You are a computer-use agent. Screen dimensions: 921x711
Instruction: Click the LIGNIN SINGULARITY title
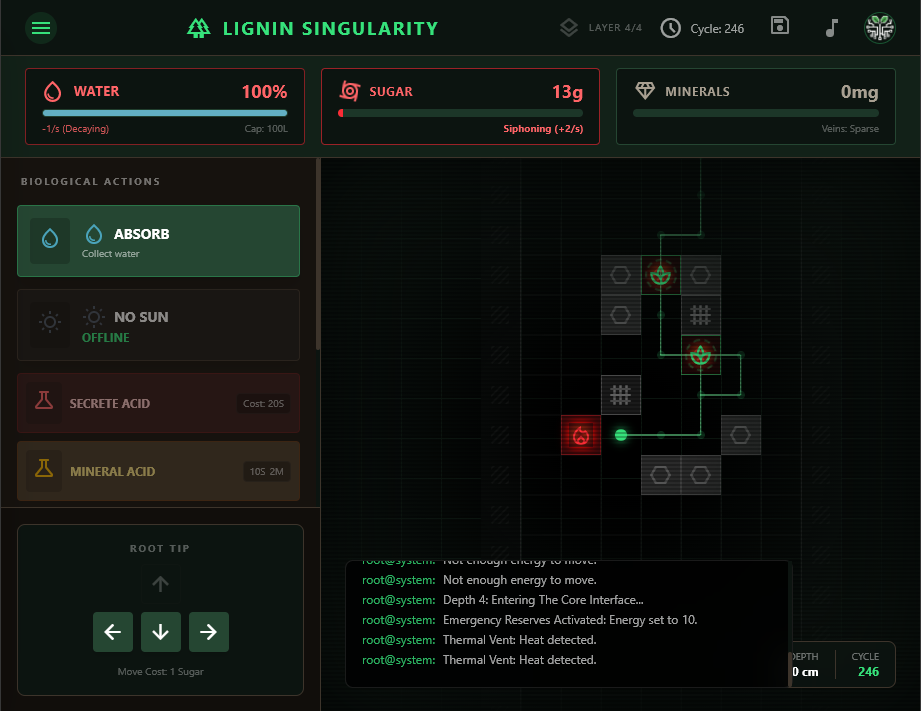tap(330, 28)
